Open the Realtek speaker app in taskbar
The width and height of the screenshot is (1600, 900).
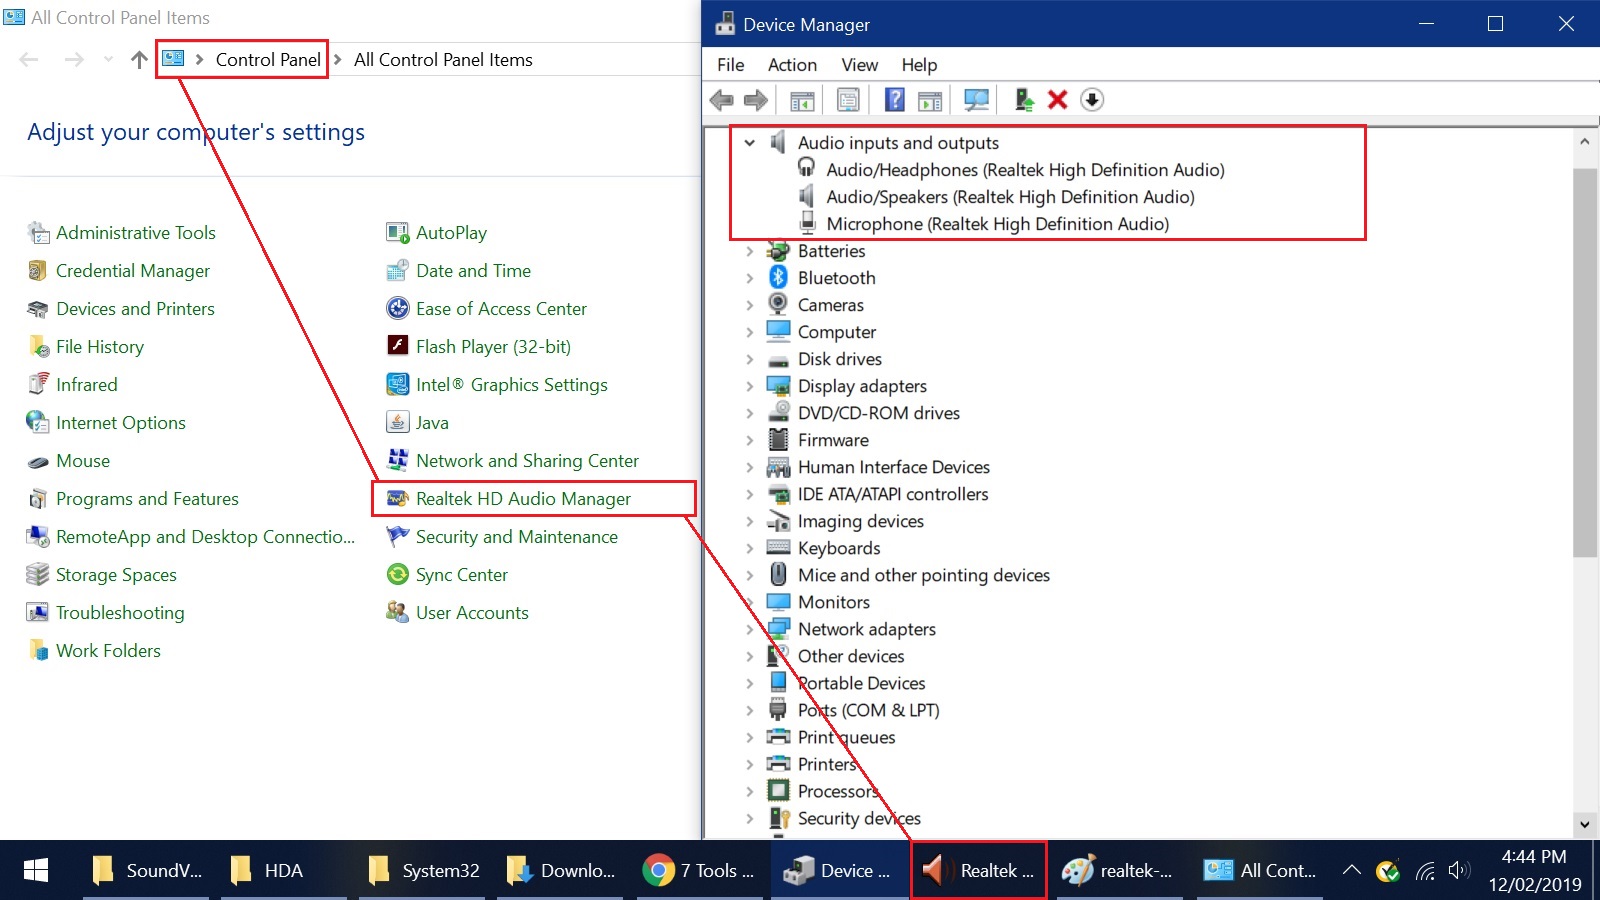(978, 871)
